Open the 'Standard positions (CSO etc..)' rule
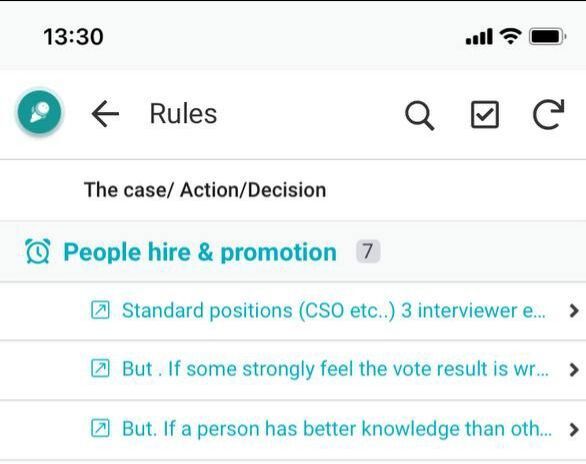 click(x=333, y=310)
